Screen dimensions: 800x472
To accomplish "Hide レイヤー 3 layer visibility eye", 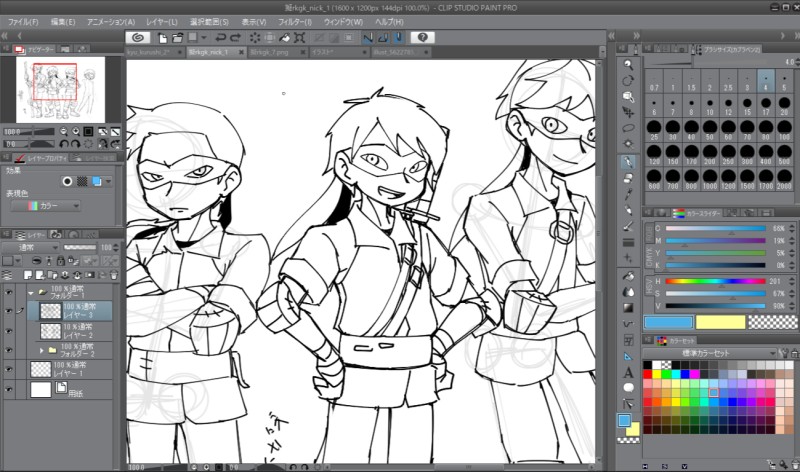I will tap(8, 311).
